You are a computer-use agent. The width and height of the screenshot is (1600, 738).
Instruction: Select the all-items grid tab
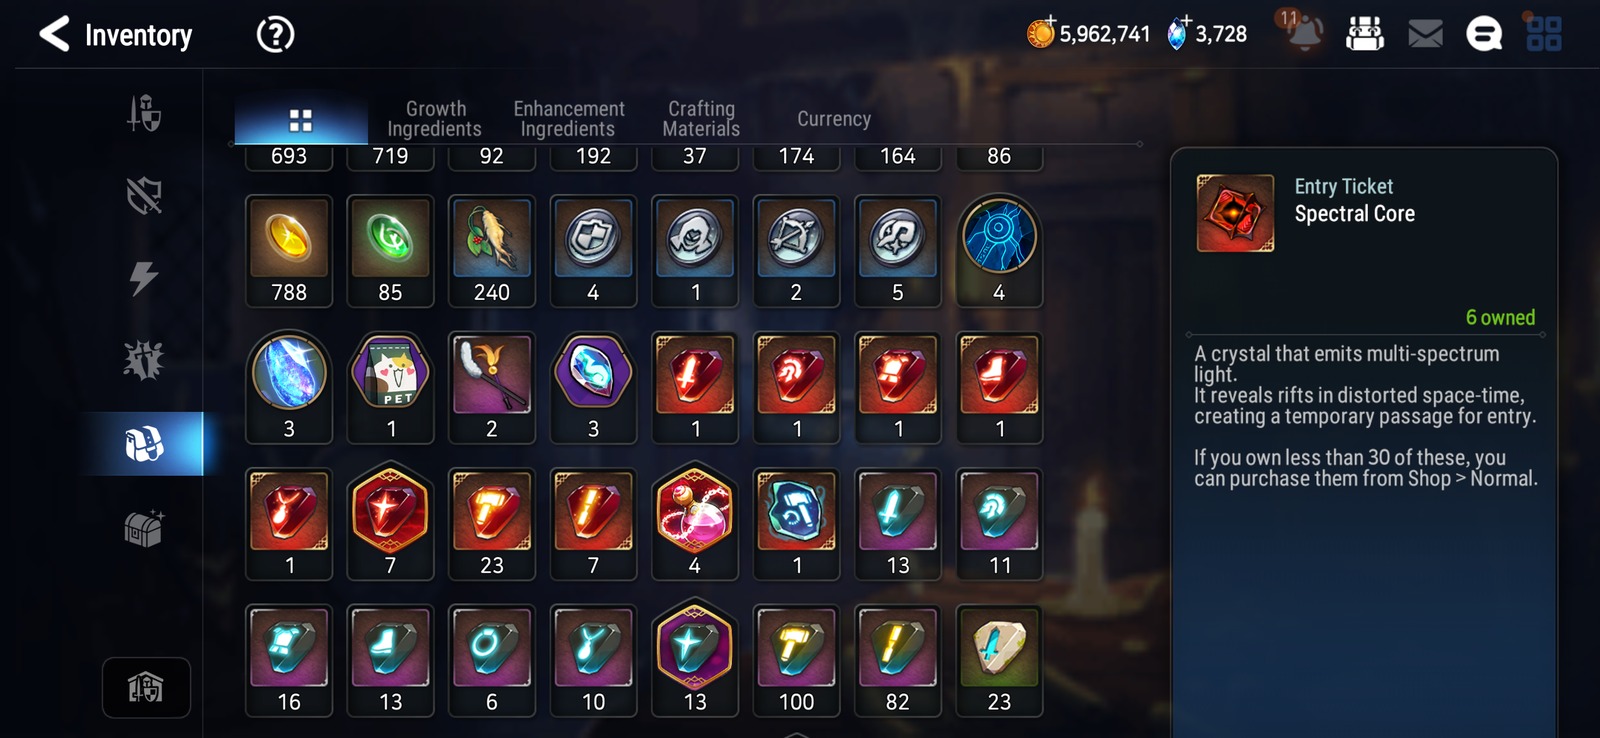click(301, 121)
